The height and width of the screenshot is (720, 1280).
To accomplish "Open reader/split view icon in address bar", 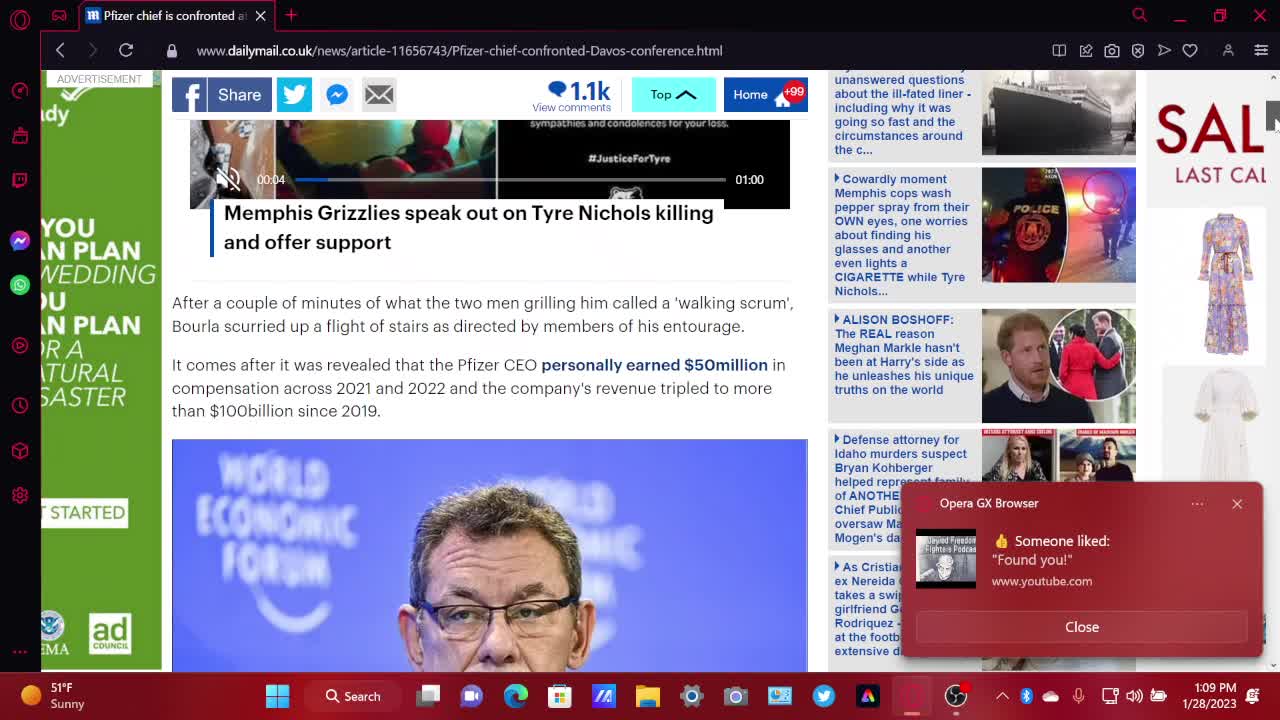I will [1059, 50].
